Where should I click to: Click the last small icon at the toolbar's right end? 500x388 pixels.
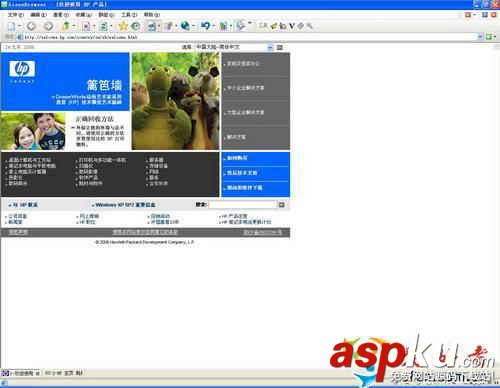click(309, 26)
